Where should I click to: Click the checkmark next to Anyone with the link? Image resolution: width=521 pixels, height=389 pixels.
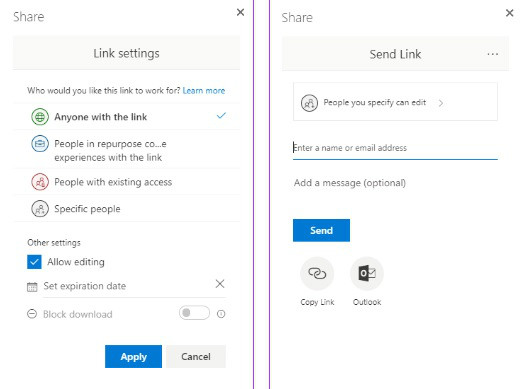tap(221, 116)
